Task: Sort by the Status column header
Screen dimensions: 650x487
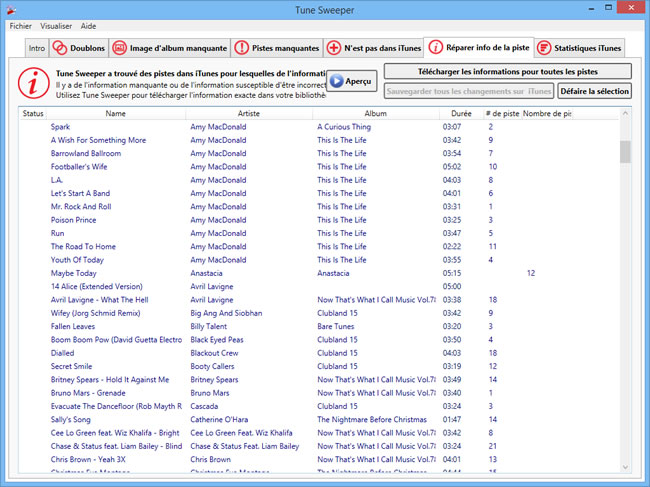Action: (x=33, y=114)
